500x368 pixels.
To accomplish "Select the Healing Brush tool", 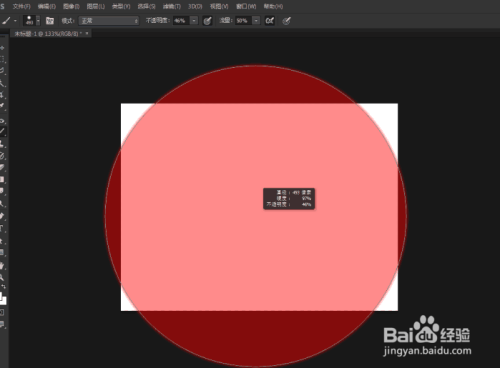I will (x=2, y=120).
